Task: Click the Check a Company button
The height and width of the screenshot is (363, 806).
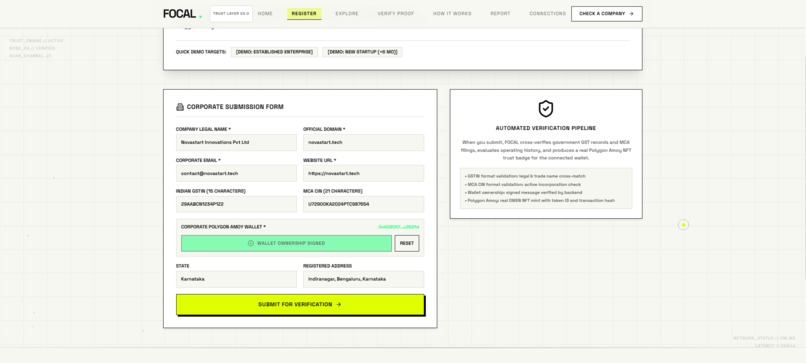Action: click(x=607, y=14)
